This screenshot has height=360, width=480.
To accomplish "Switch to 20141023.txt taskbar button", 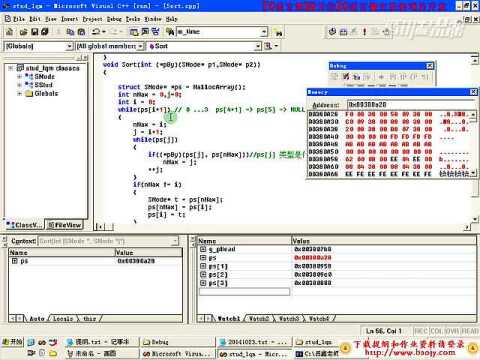I will click(254, 342).
